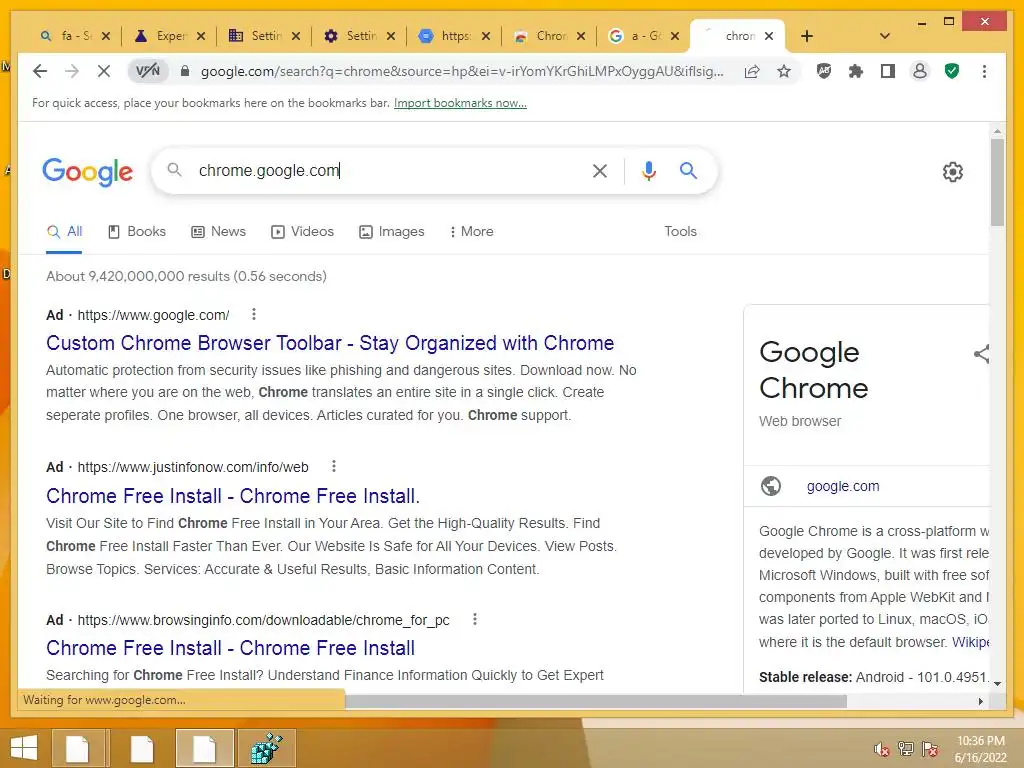Click the forward navigation arrow
Viewport: 1024px width, 768px height.
pos(72,71)
